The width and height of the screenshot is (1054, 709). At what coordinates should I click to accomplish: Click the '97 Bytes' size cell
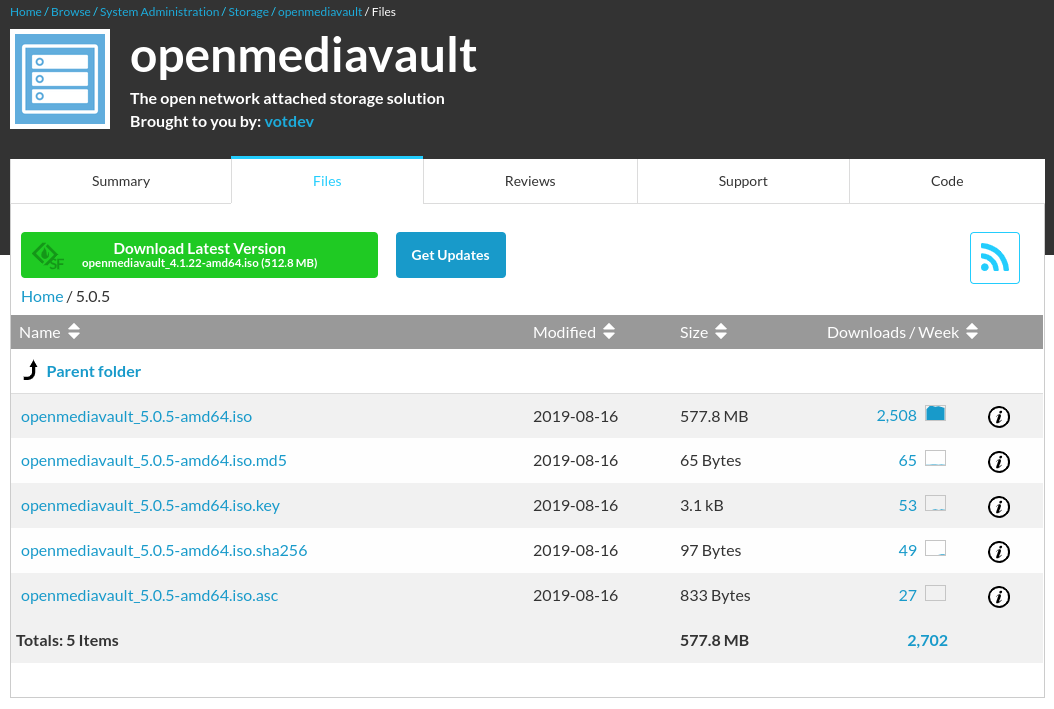[x=711, y=551]
